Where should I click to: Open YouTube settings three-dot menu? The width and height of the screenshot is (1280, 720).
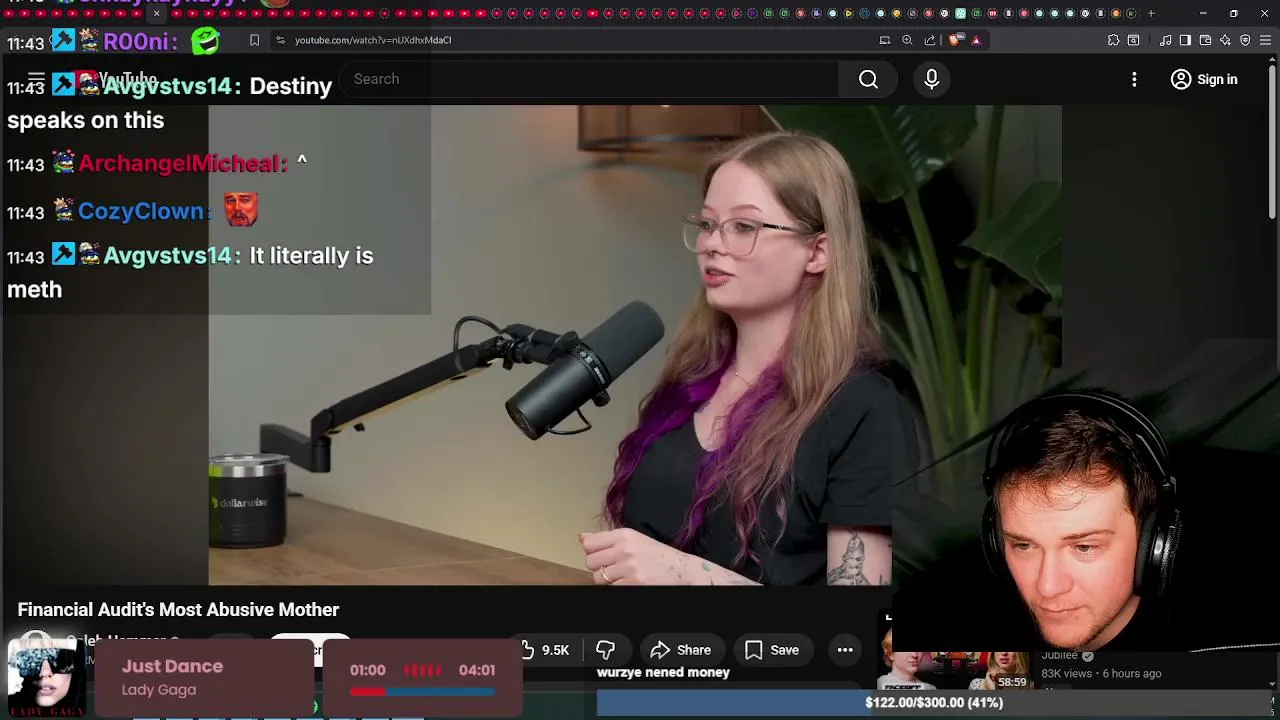(1134, 79)
